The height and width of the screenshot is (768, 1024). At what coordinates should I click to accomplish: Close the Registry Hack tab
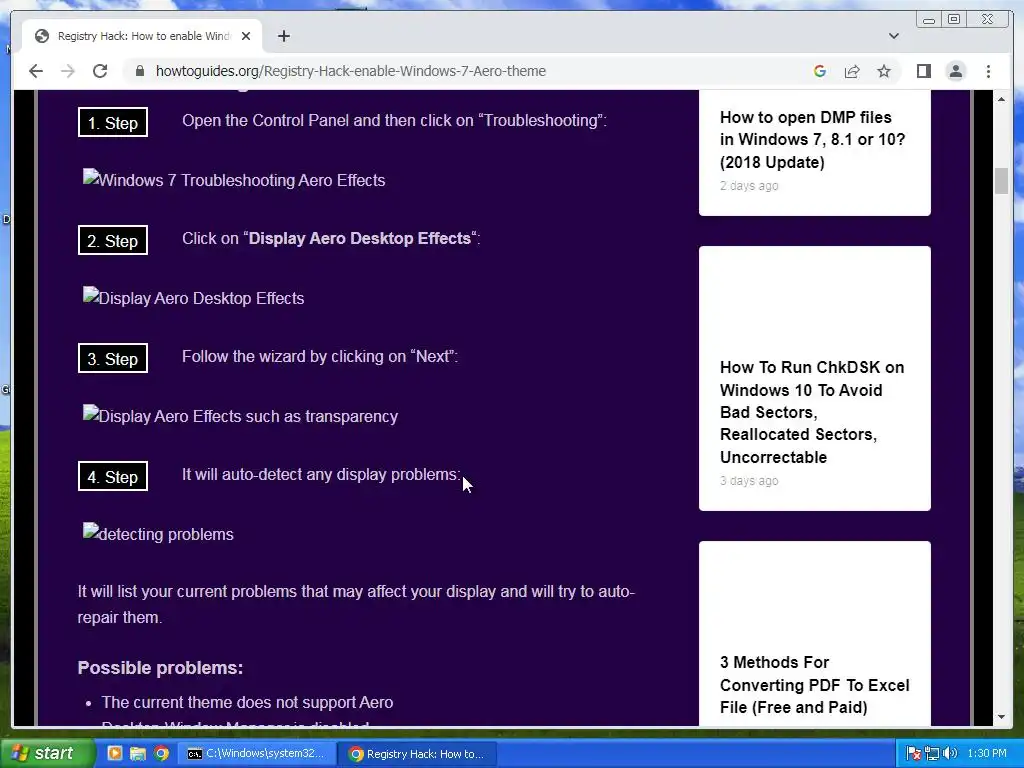(246, 36)
